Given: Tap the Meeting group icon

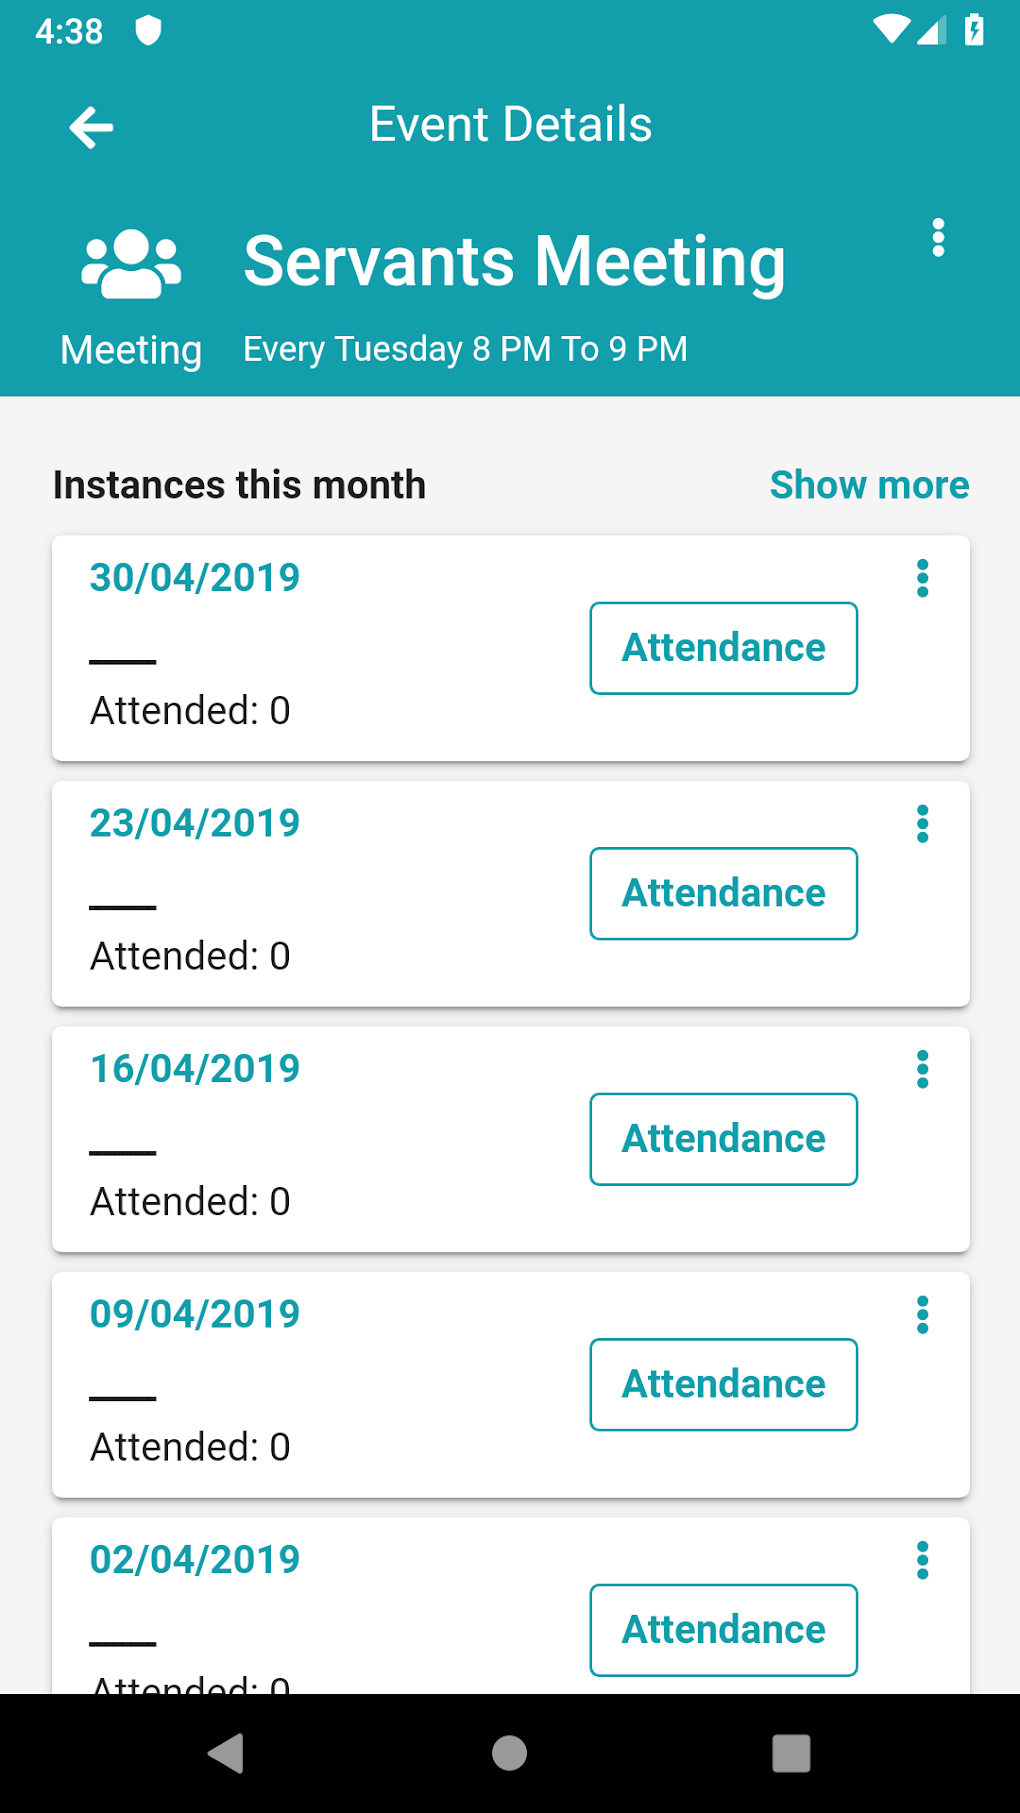Looking at the screenshot, I should [x=131, y=264].
